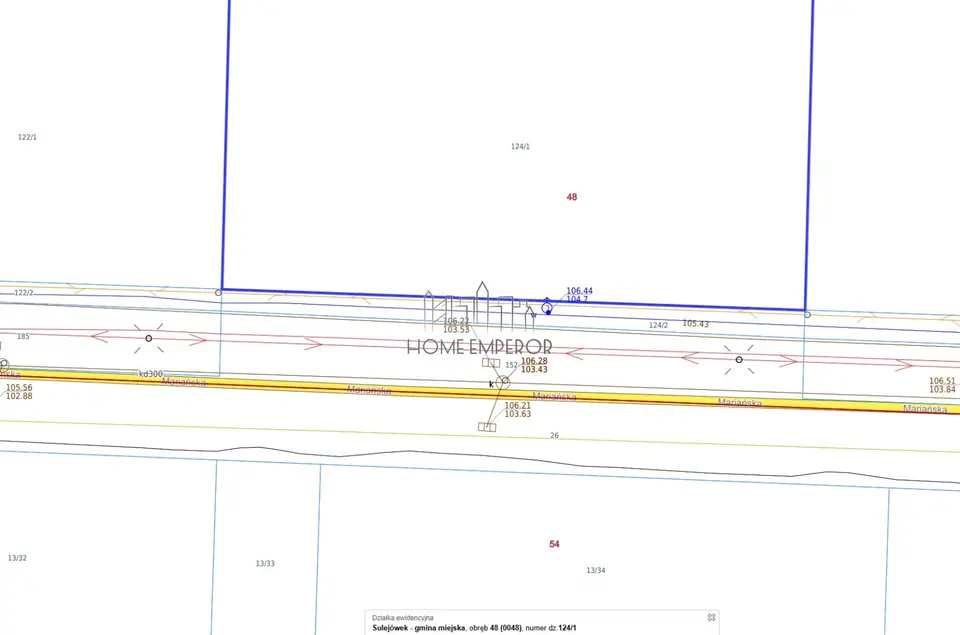Click the elevation label 105.56
The width and height of the screenshot is (960, 635).
19,388
